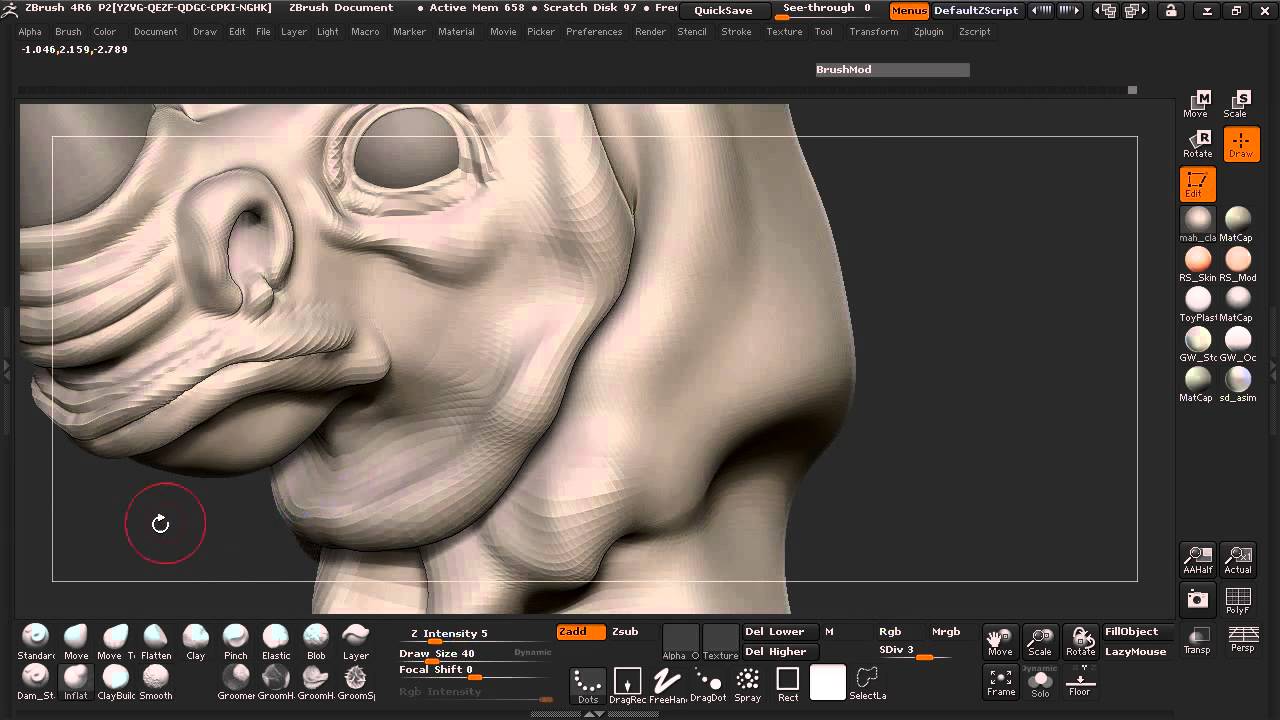Viewport: 1280px width, 720px height.
Task: Select the mah_clay material sphere
Action: coord(1198,224)
